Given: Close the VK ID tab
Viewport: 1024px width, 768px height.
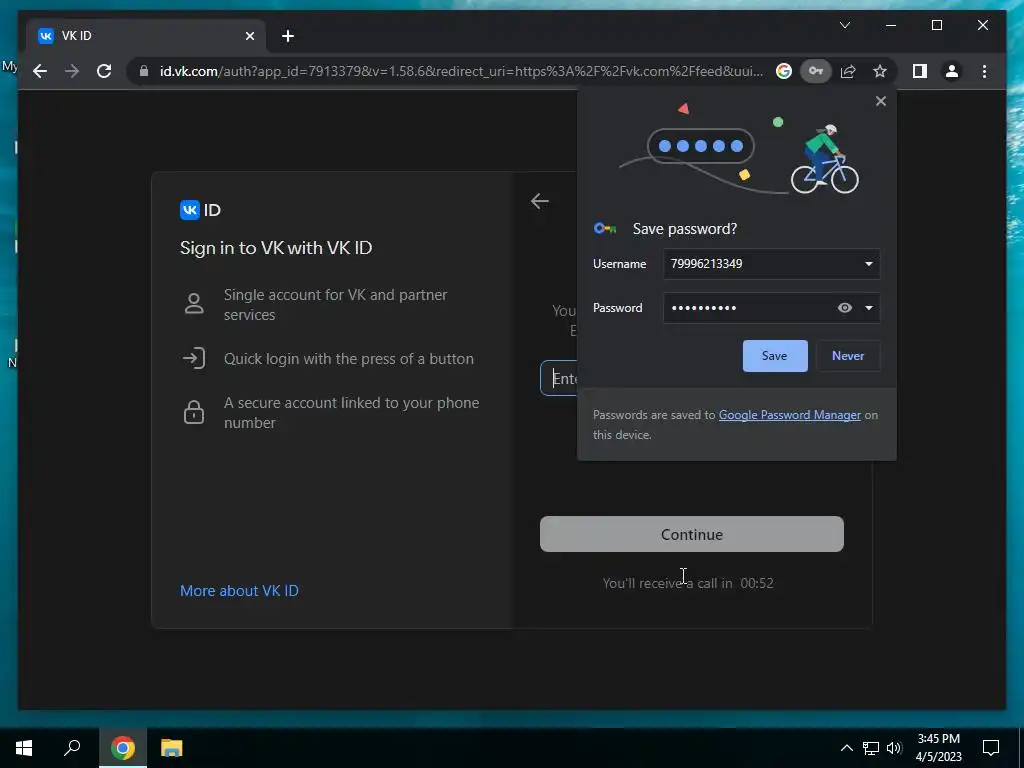Looking at the screenshot, I should click(x=249, y=36).
